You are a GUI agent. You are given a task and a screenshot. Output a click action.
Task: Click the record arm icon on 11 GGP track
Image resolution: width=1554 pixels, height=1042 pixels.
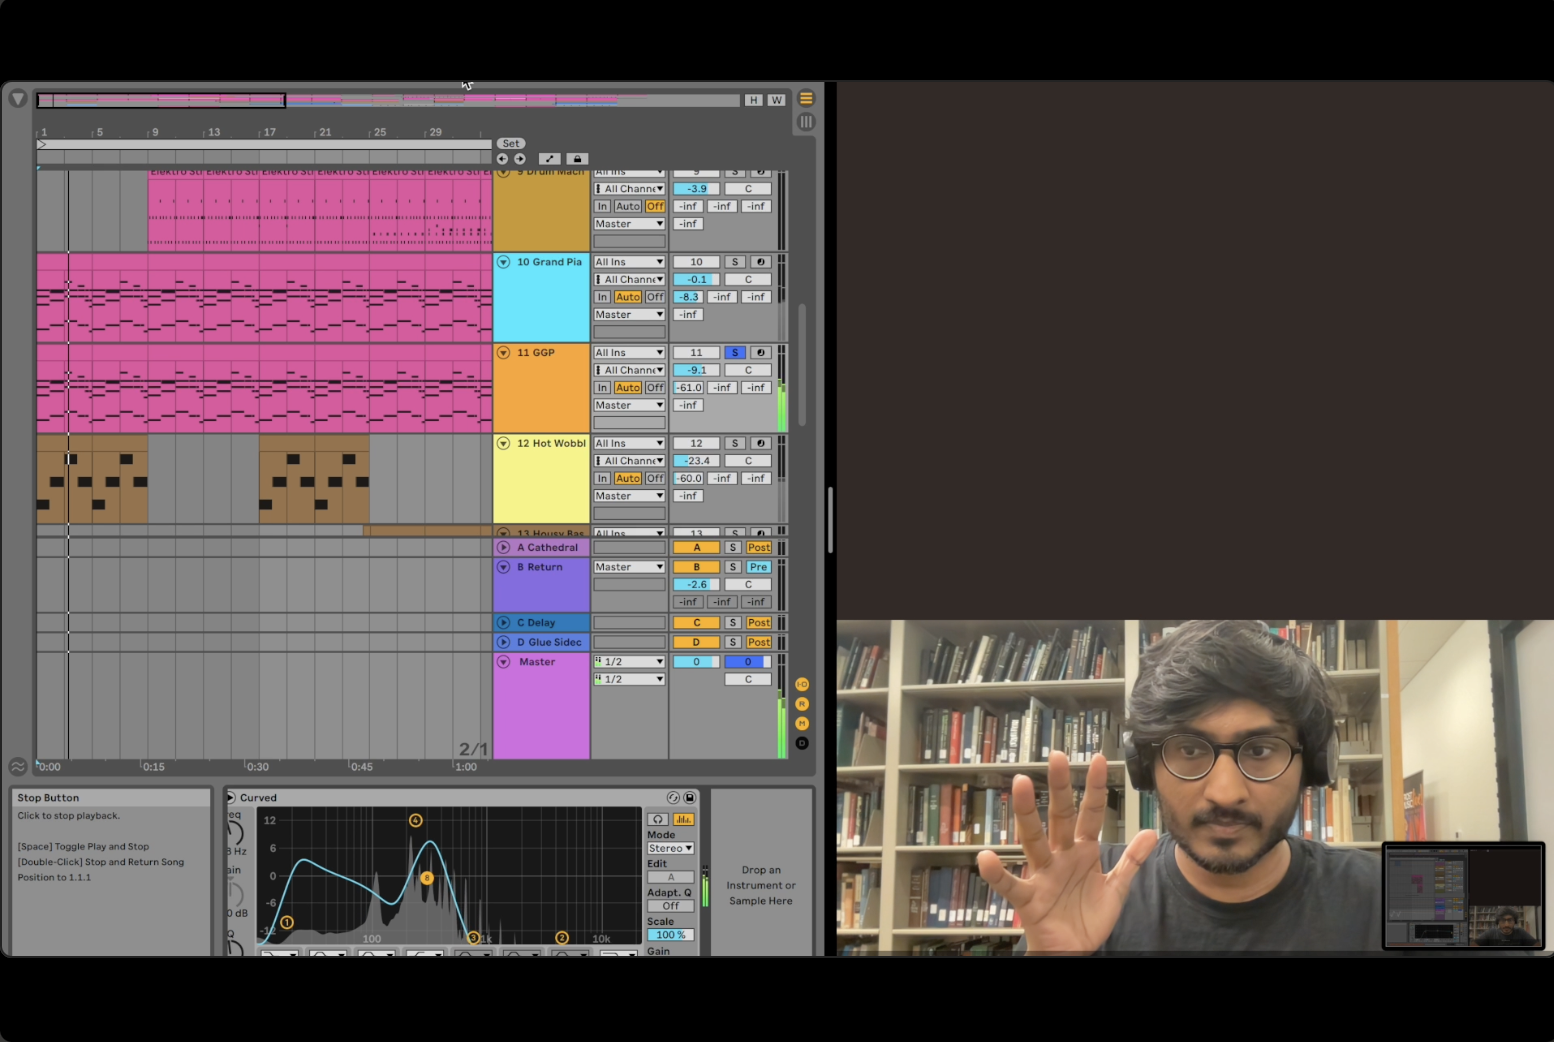(760, 353)
